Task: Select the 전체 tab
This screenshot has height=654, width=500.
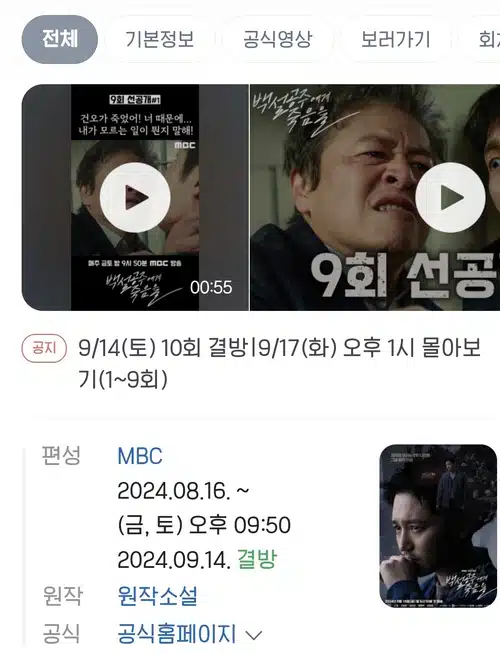Action: click(x=60, y=39)
